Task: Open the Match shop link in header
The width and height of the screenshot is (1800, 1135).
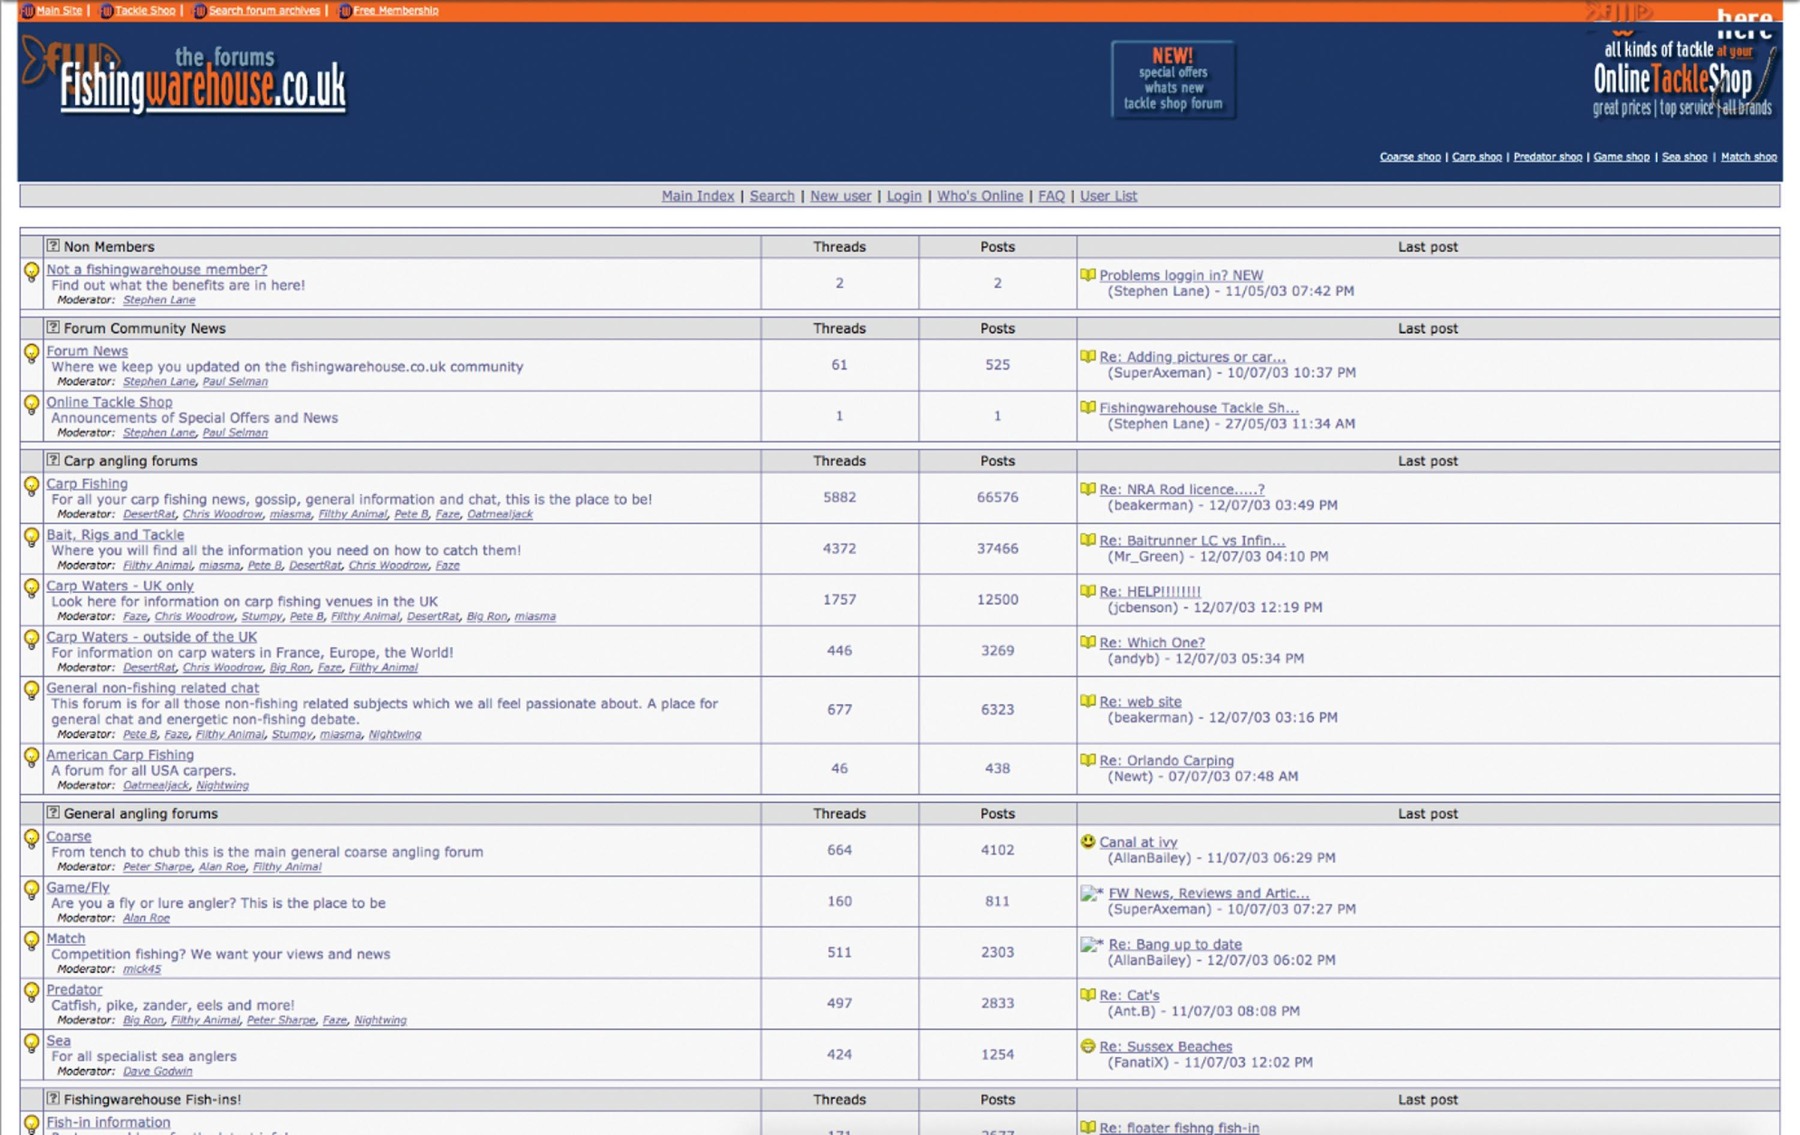Action: pos(1749,157)
